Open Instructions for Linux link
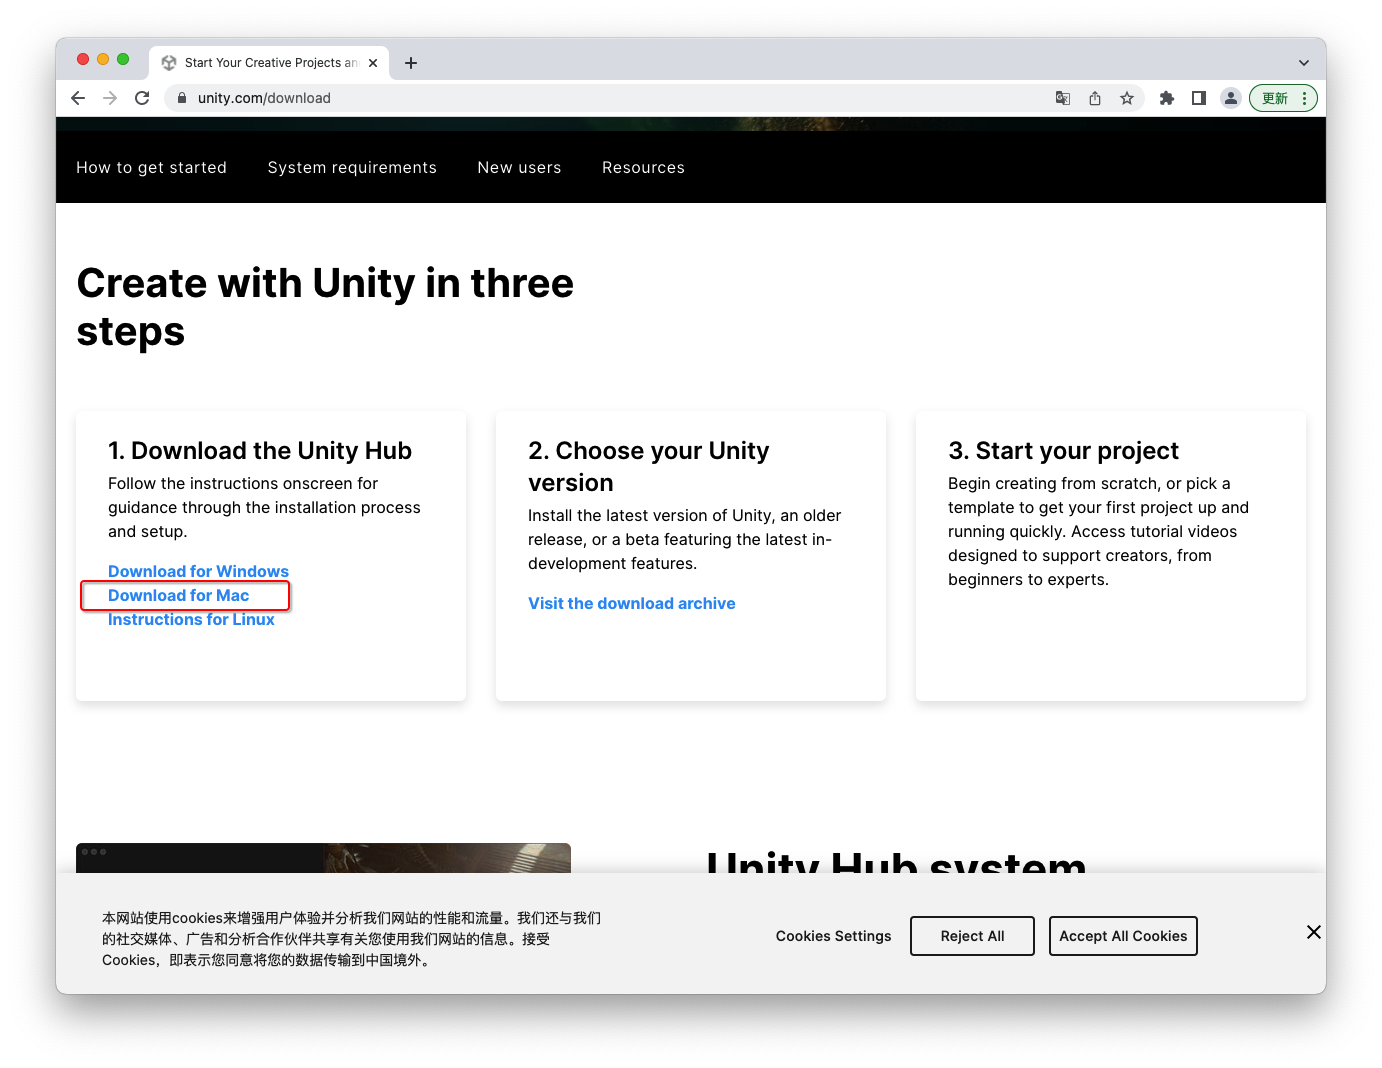The width and height of the screenshot is (1382, 1068). [191, 620]
